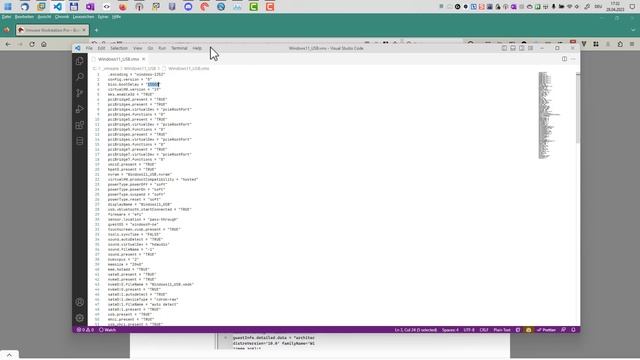Open a new browser tab with the plus button

click(x=96, y=30)
